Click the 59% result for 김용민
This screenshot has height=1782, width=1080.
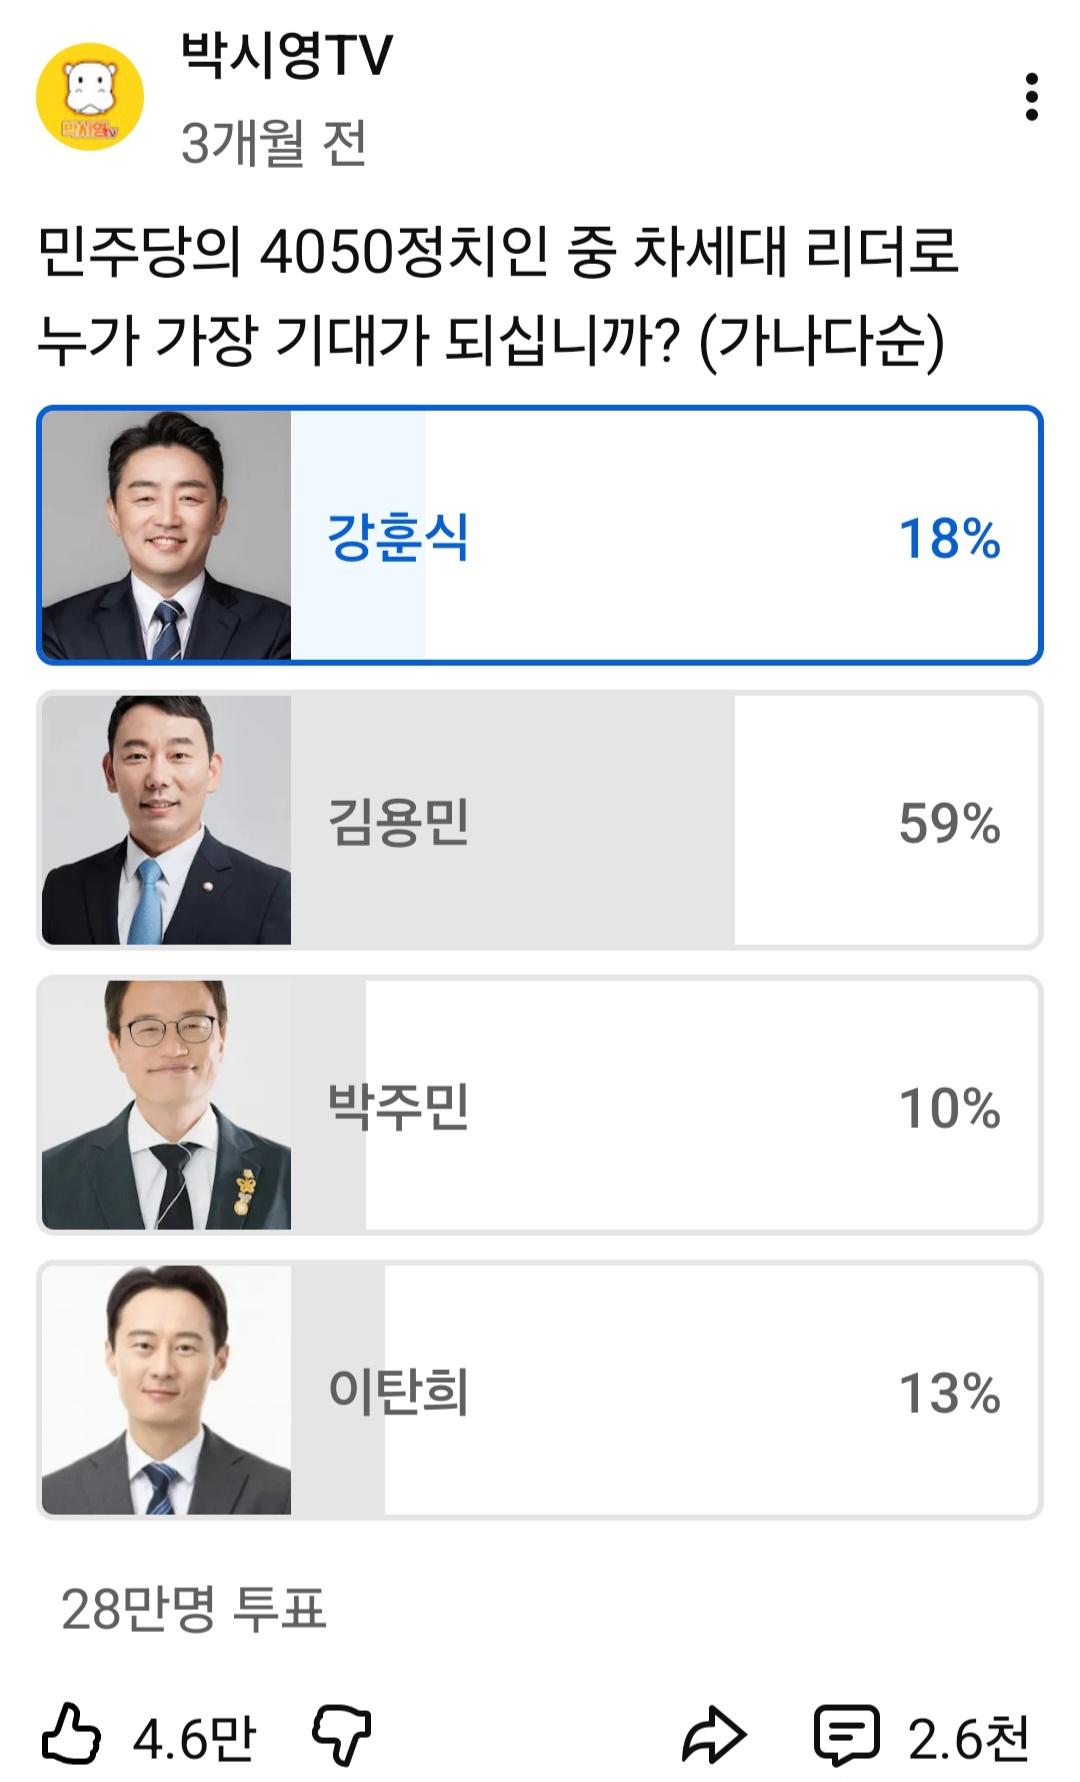(x=949, y=824)
